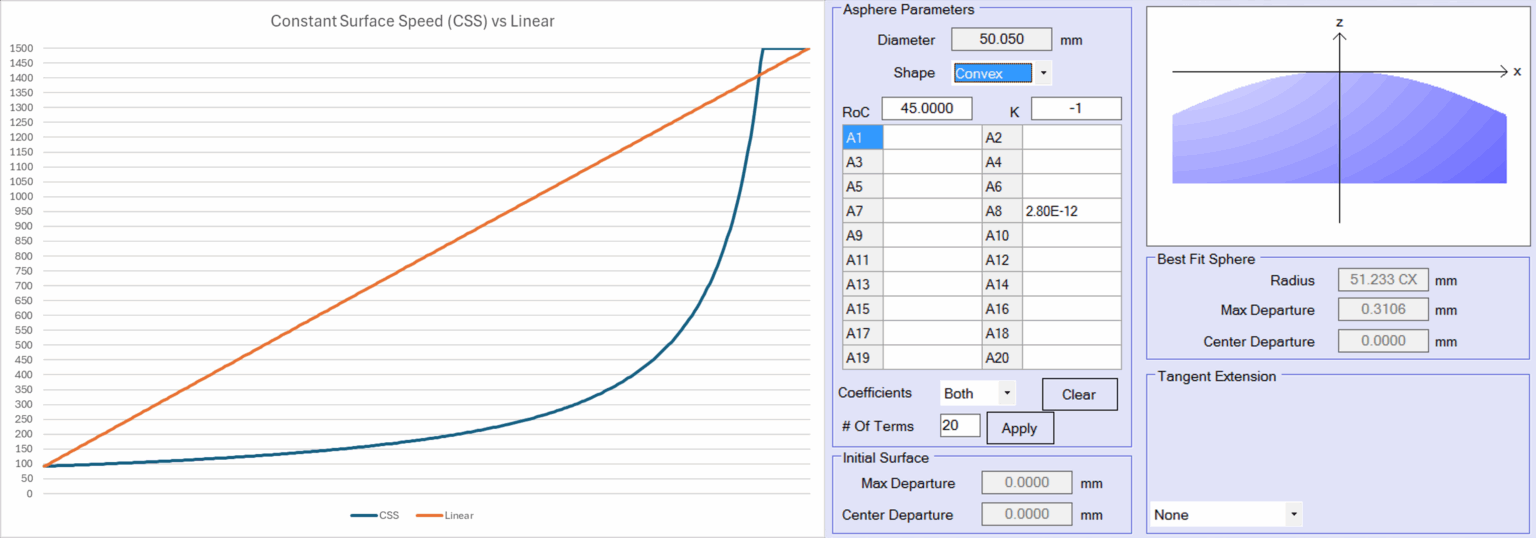The height and width of the screenshot is (538, 1536).
Task: Select the A17 coefficient cell
Action: (932, 333)
